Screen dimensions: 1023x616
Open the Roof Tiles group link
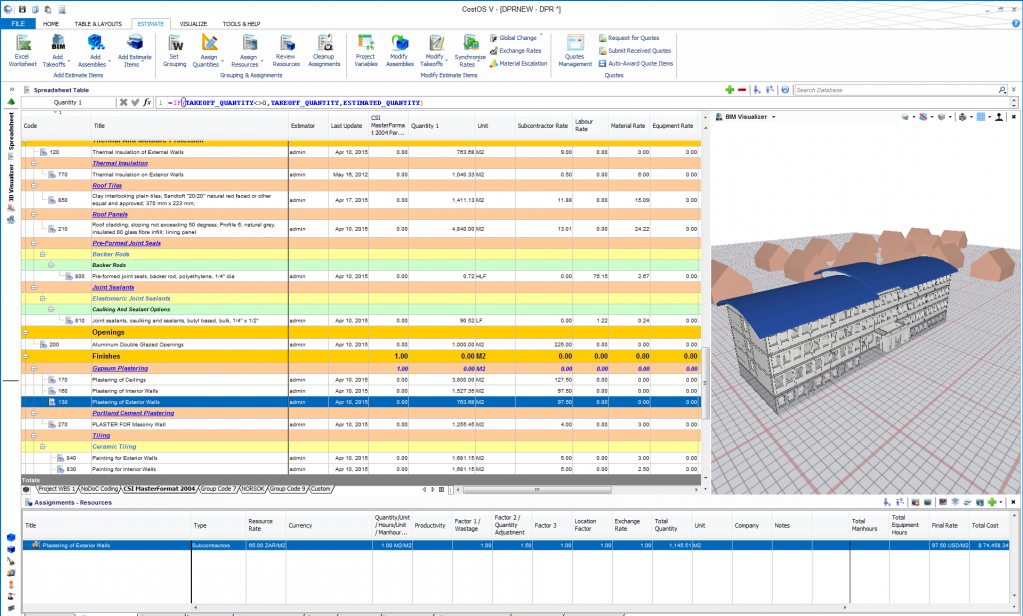coord(107,185)
